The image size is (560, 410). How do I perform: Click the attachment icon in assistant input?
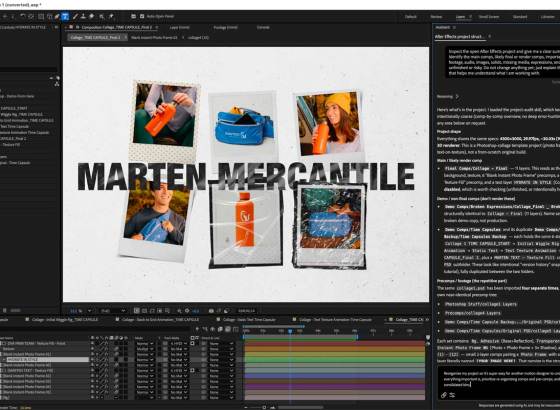(x=444, y=395)
